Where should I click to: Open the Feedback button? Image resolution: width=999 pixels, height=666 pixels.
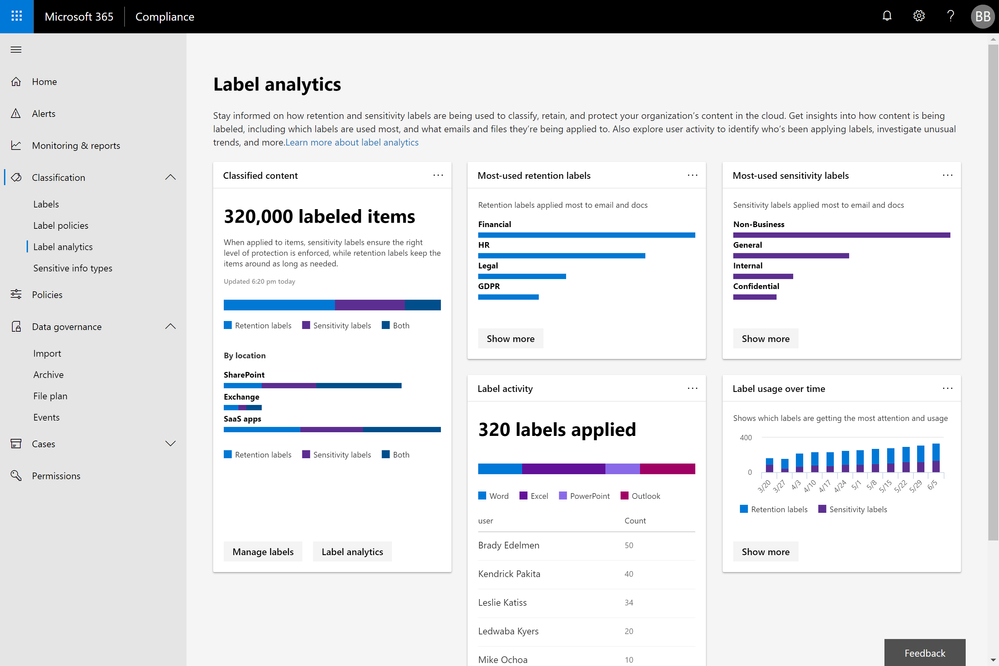pos(924,653)
